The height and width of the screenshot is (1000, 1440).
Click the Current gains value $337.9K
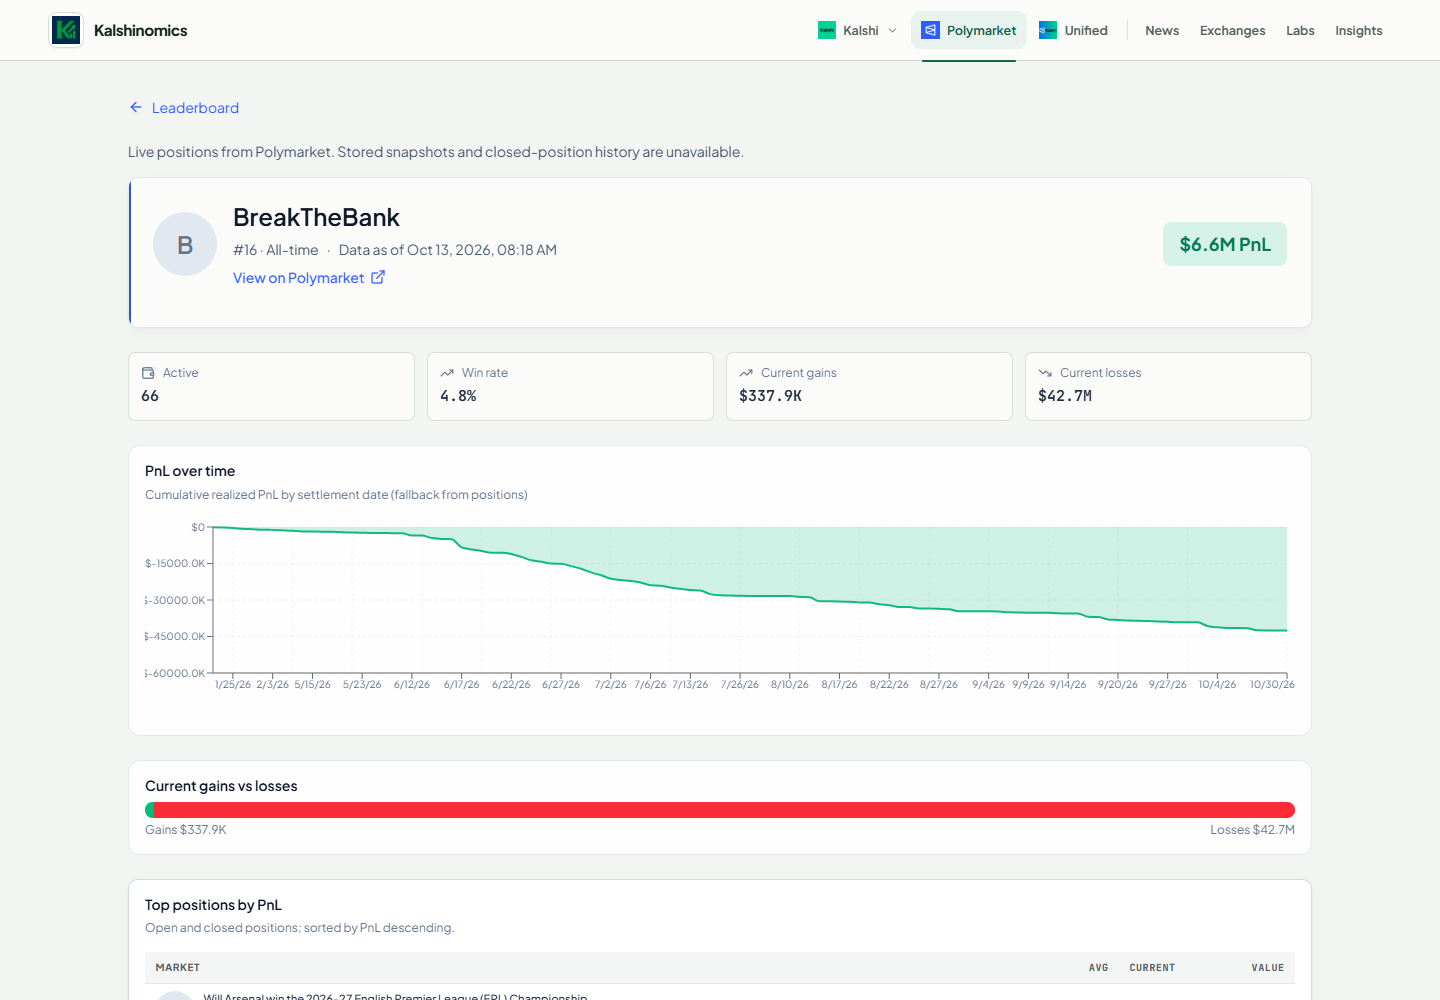coord(770,396)
